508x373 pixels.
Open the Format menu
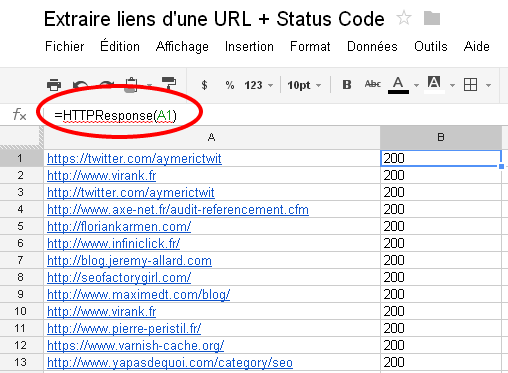[310, 46]
